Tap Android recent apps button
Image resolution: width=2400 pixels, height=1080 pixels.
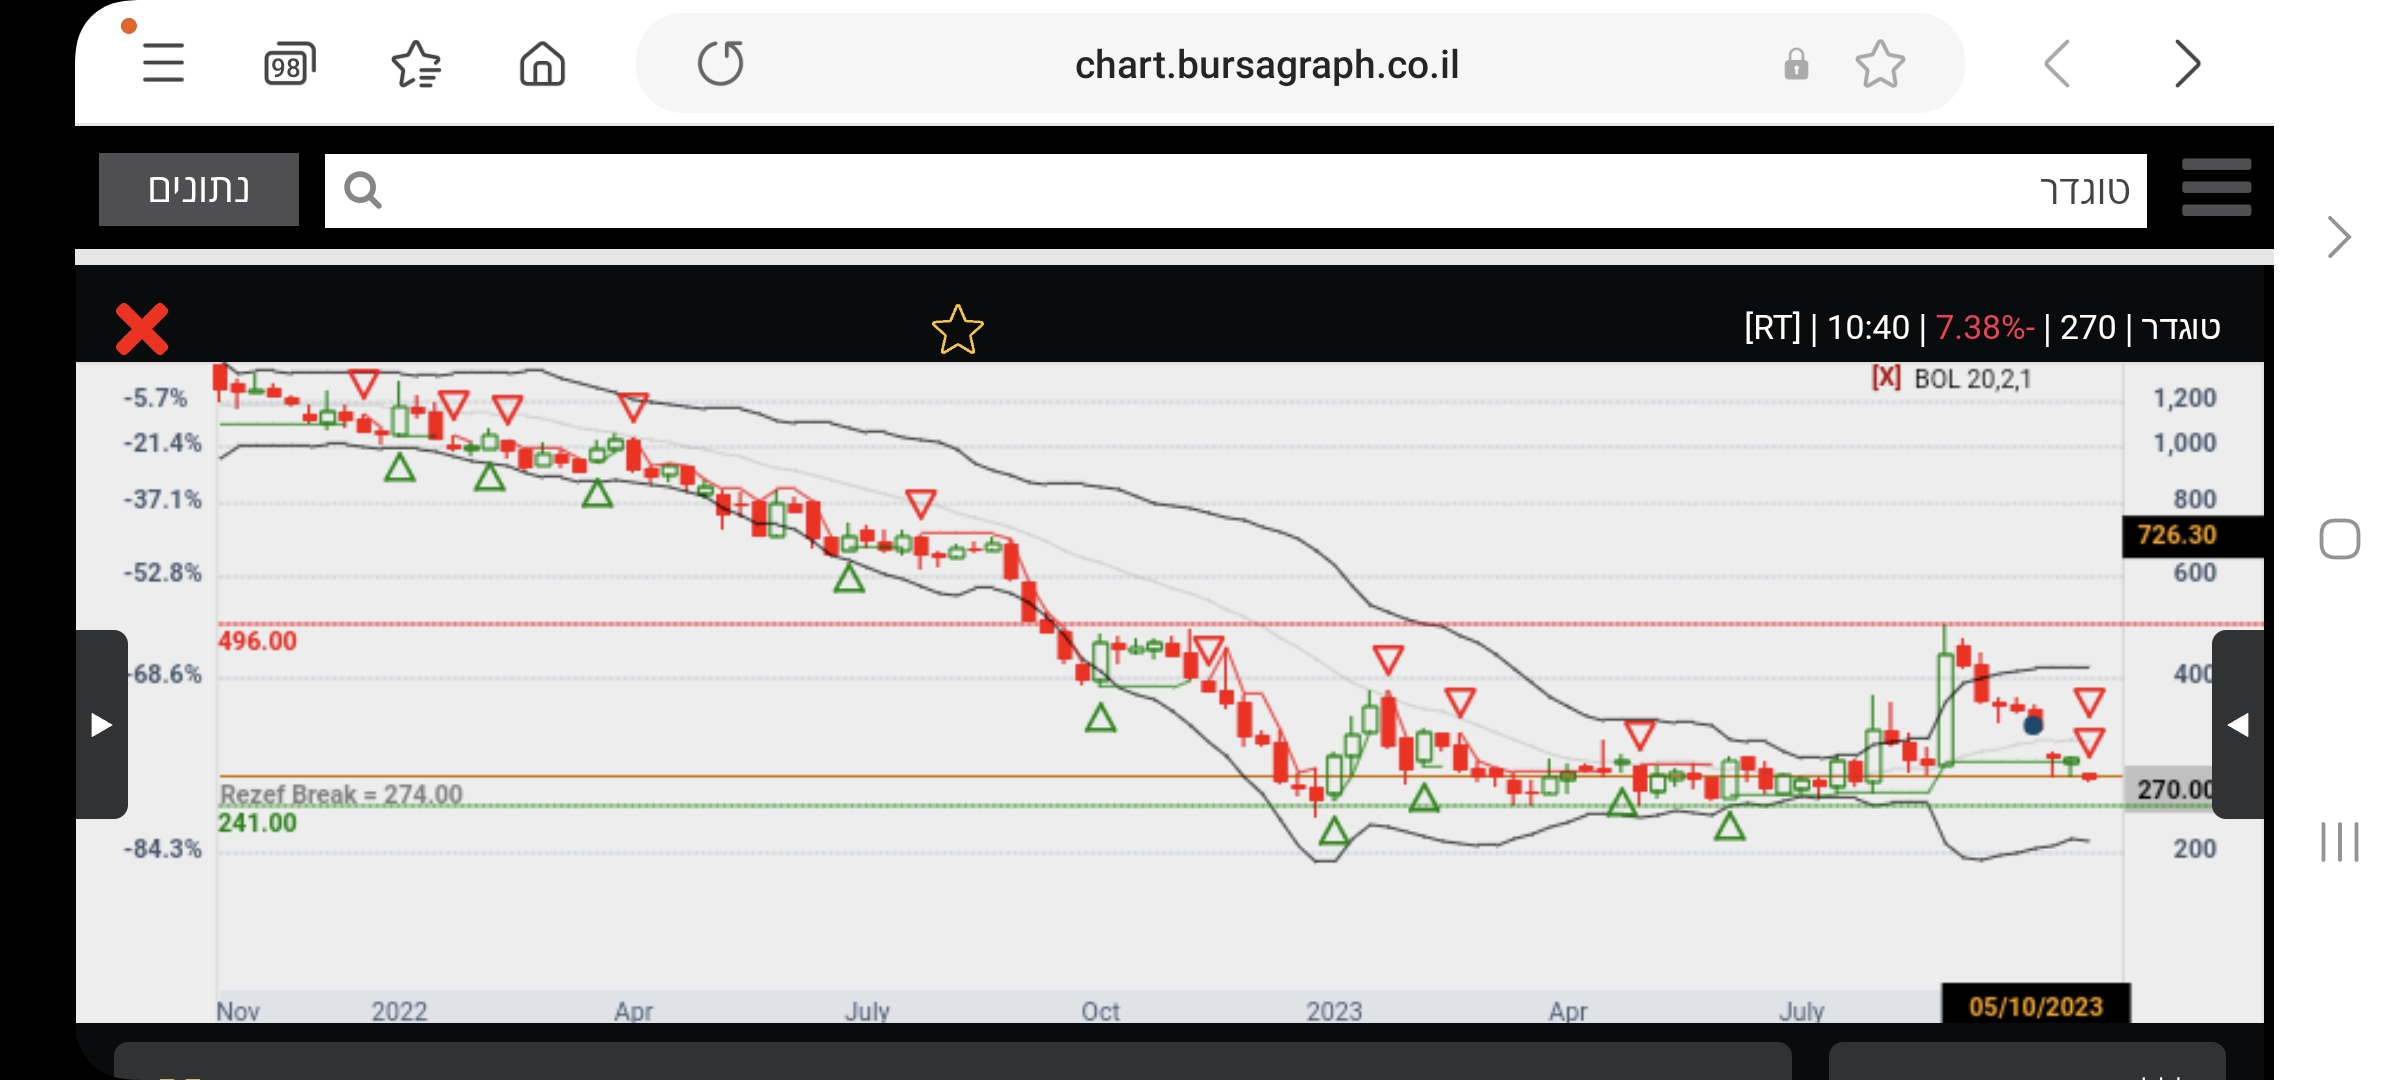pos(2339,841)
